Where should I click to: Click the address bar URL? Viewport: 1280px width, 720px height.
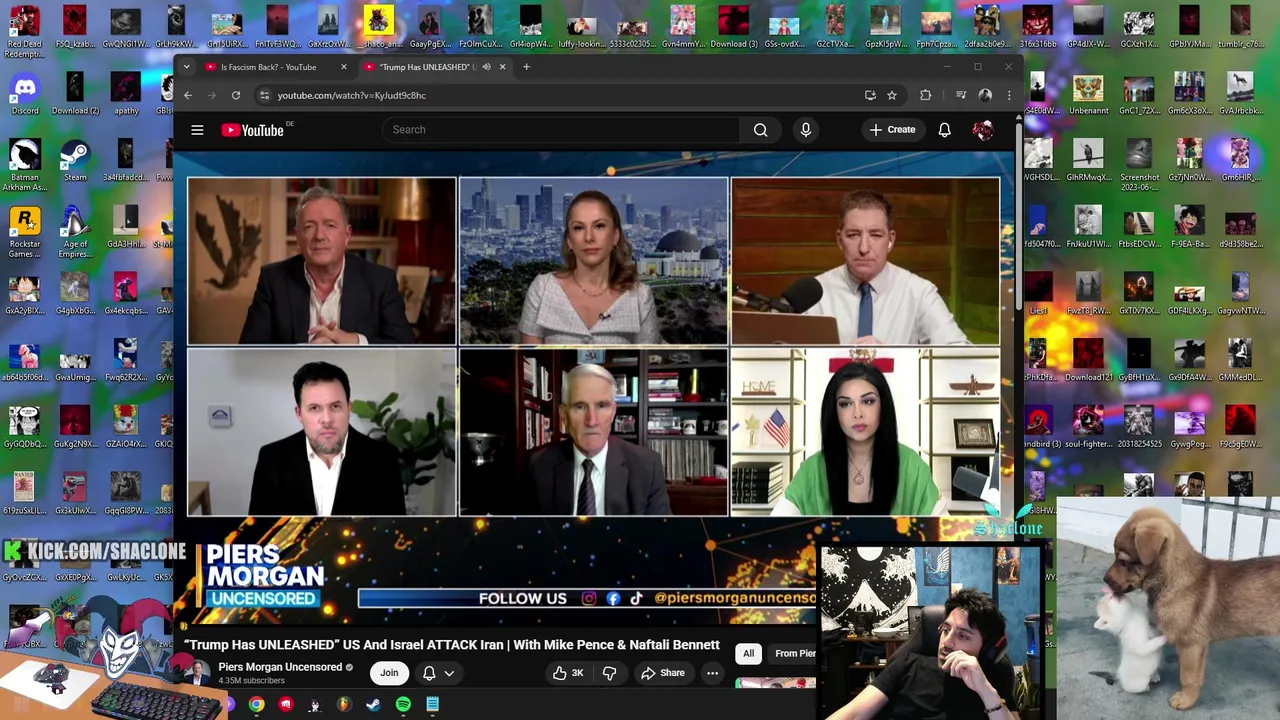pos(352,95)
